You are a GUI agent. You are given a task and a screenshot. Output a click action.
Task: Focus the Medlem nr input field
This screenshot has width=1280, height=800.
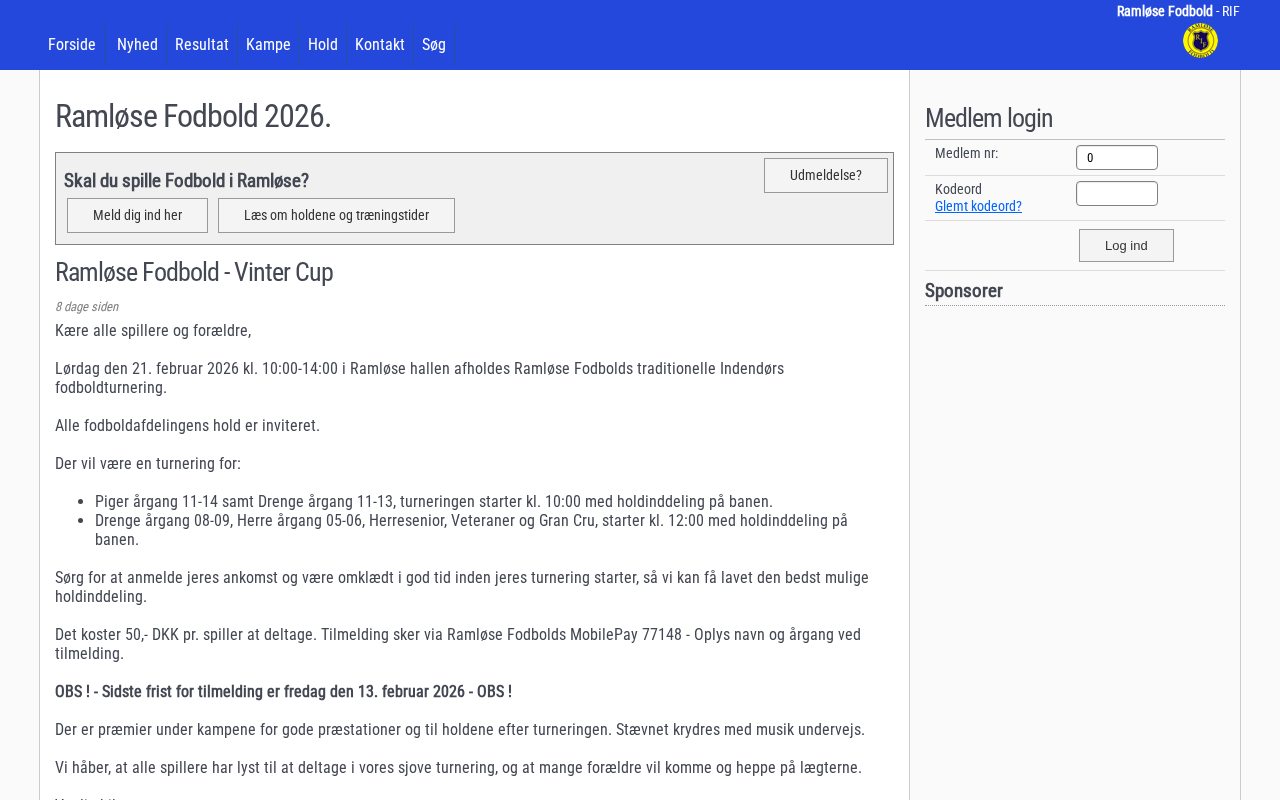click(1116, 157)
